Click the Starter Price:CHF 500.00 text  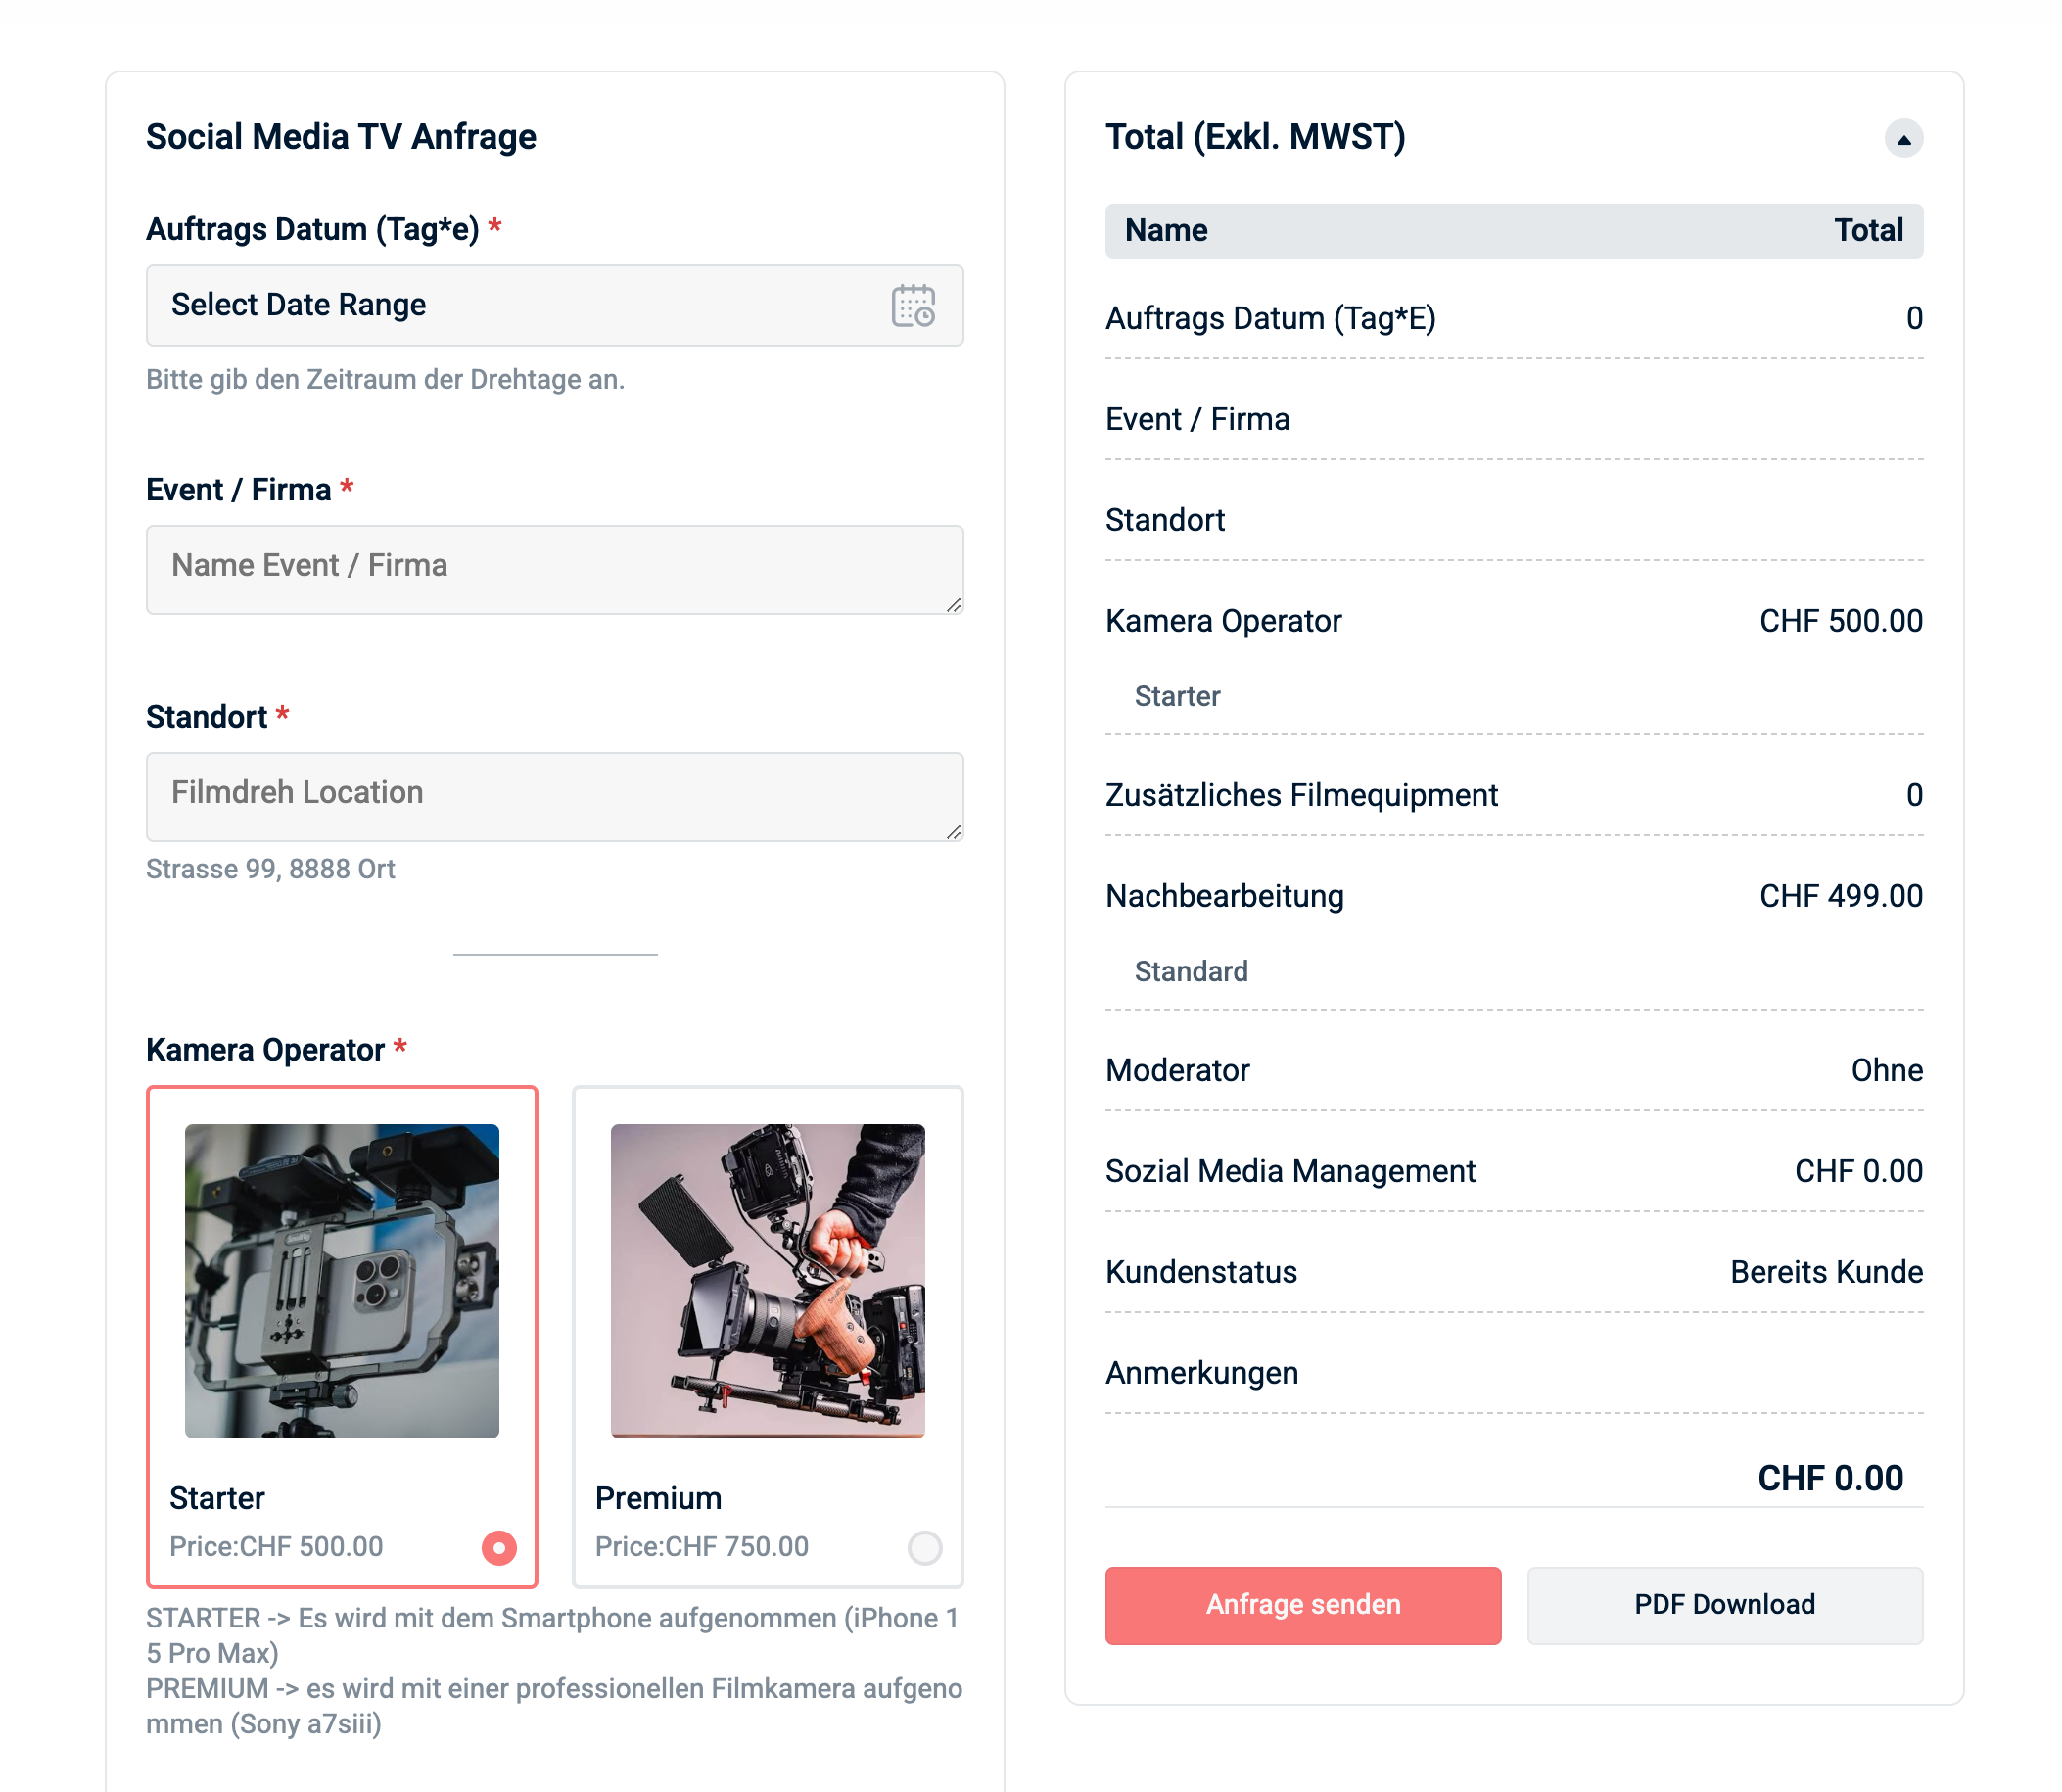point(276,1547)
